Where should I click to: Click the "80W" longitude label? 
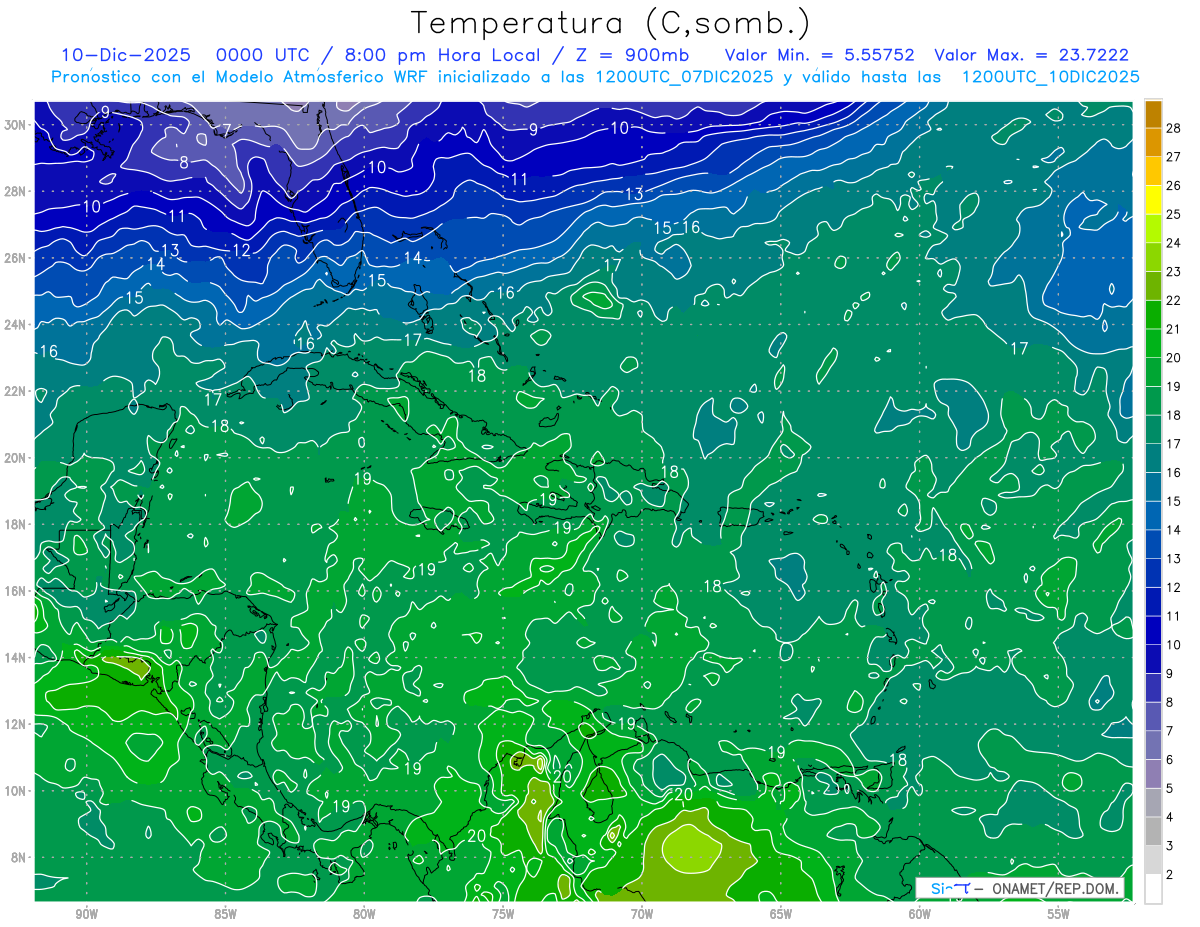pyautogui.click(x=364, y=914)
